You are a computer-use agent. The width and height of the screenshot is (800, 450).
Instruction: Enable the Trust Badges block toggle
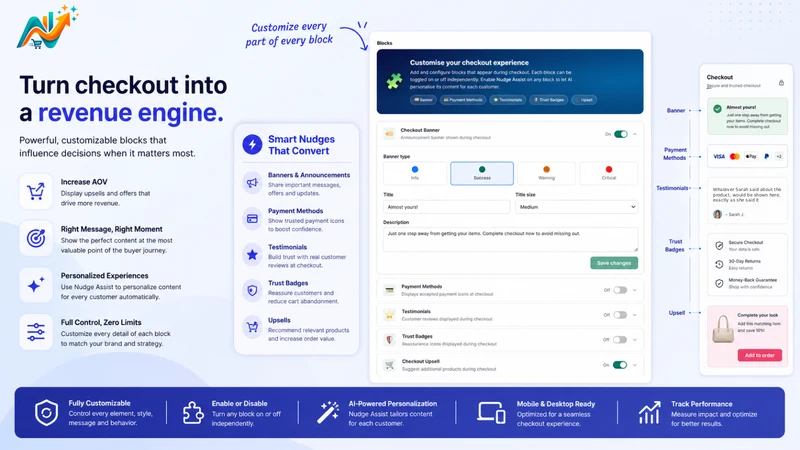pos(620,339)
